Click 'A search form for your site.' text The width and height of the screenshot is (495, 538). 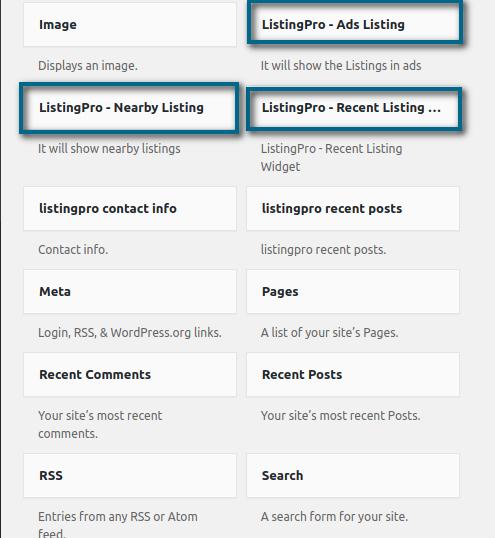pyautogui.click(x=334, y=517)
